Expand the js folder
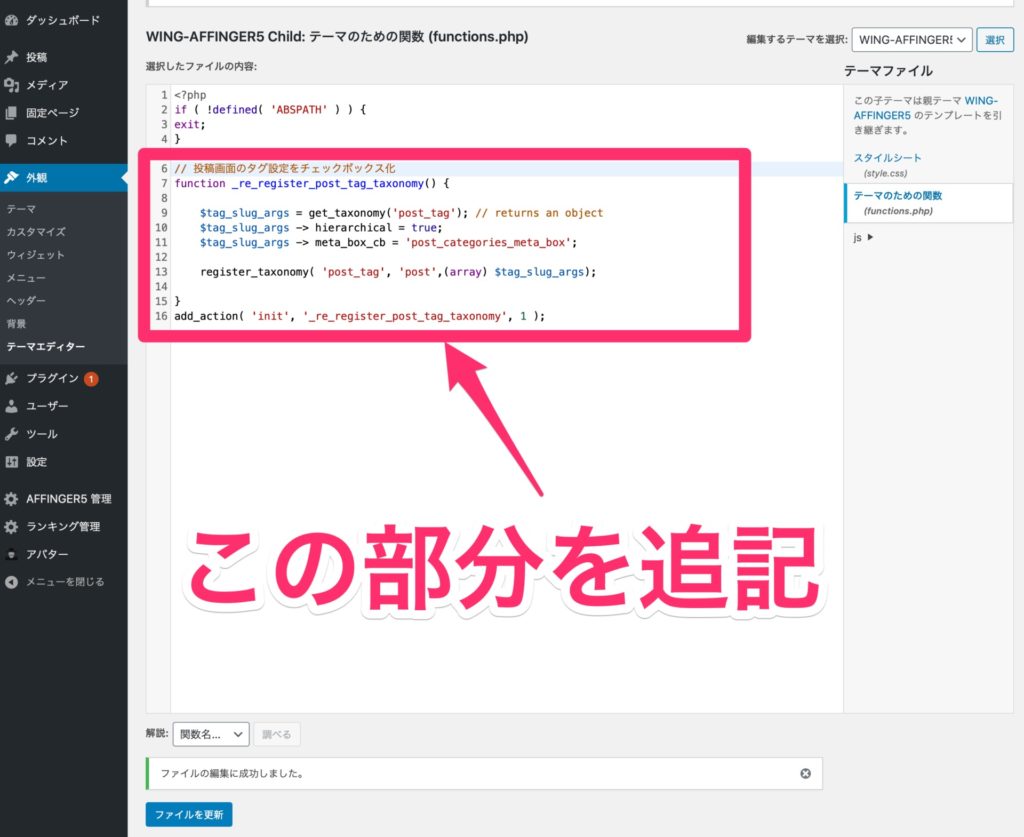This screenshot has height=837, width=1024. tap(863, 238)
